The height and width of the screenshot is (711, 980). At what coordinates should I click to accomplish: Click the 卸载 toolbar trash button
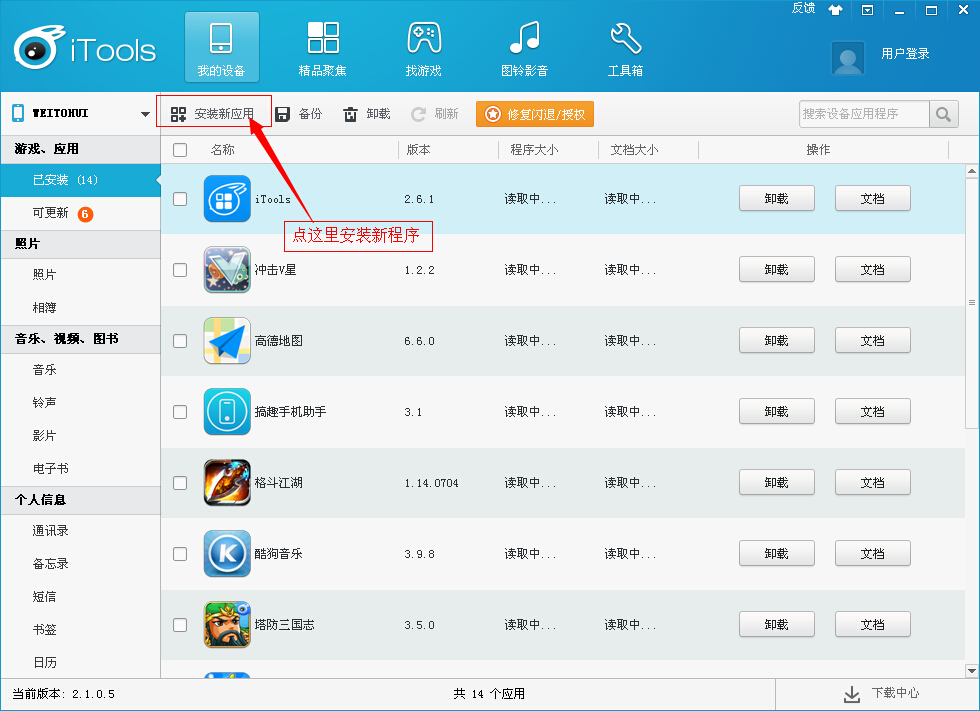click(367, 114)
